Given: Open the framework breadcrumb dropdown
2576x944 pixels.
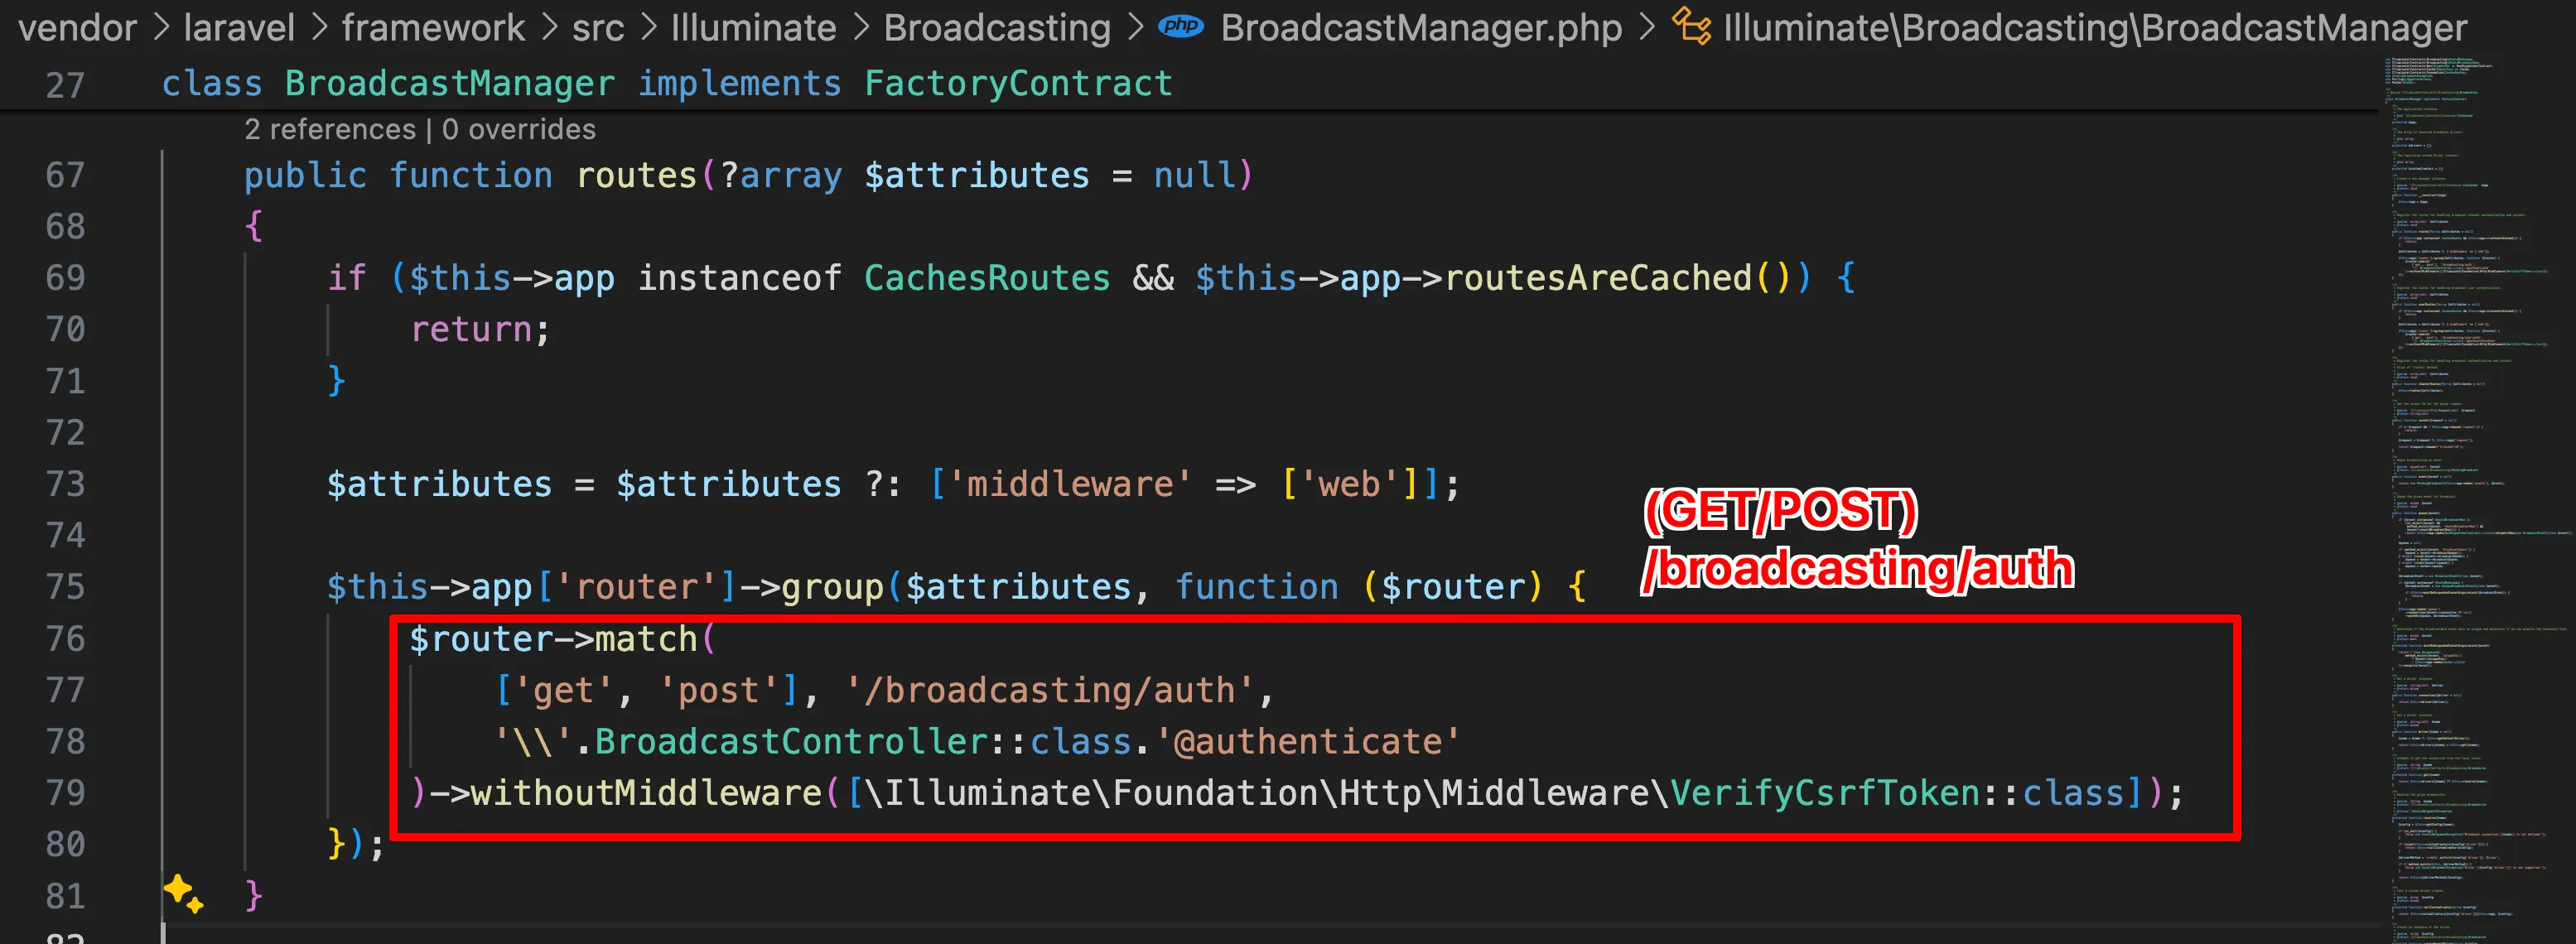Looking at the screenshot, I should 434,27.
